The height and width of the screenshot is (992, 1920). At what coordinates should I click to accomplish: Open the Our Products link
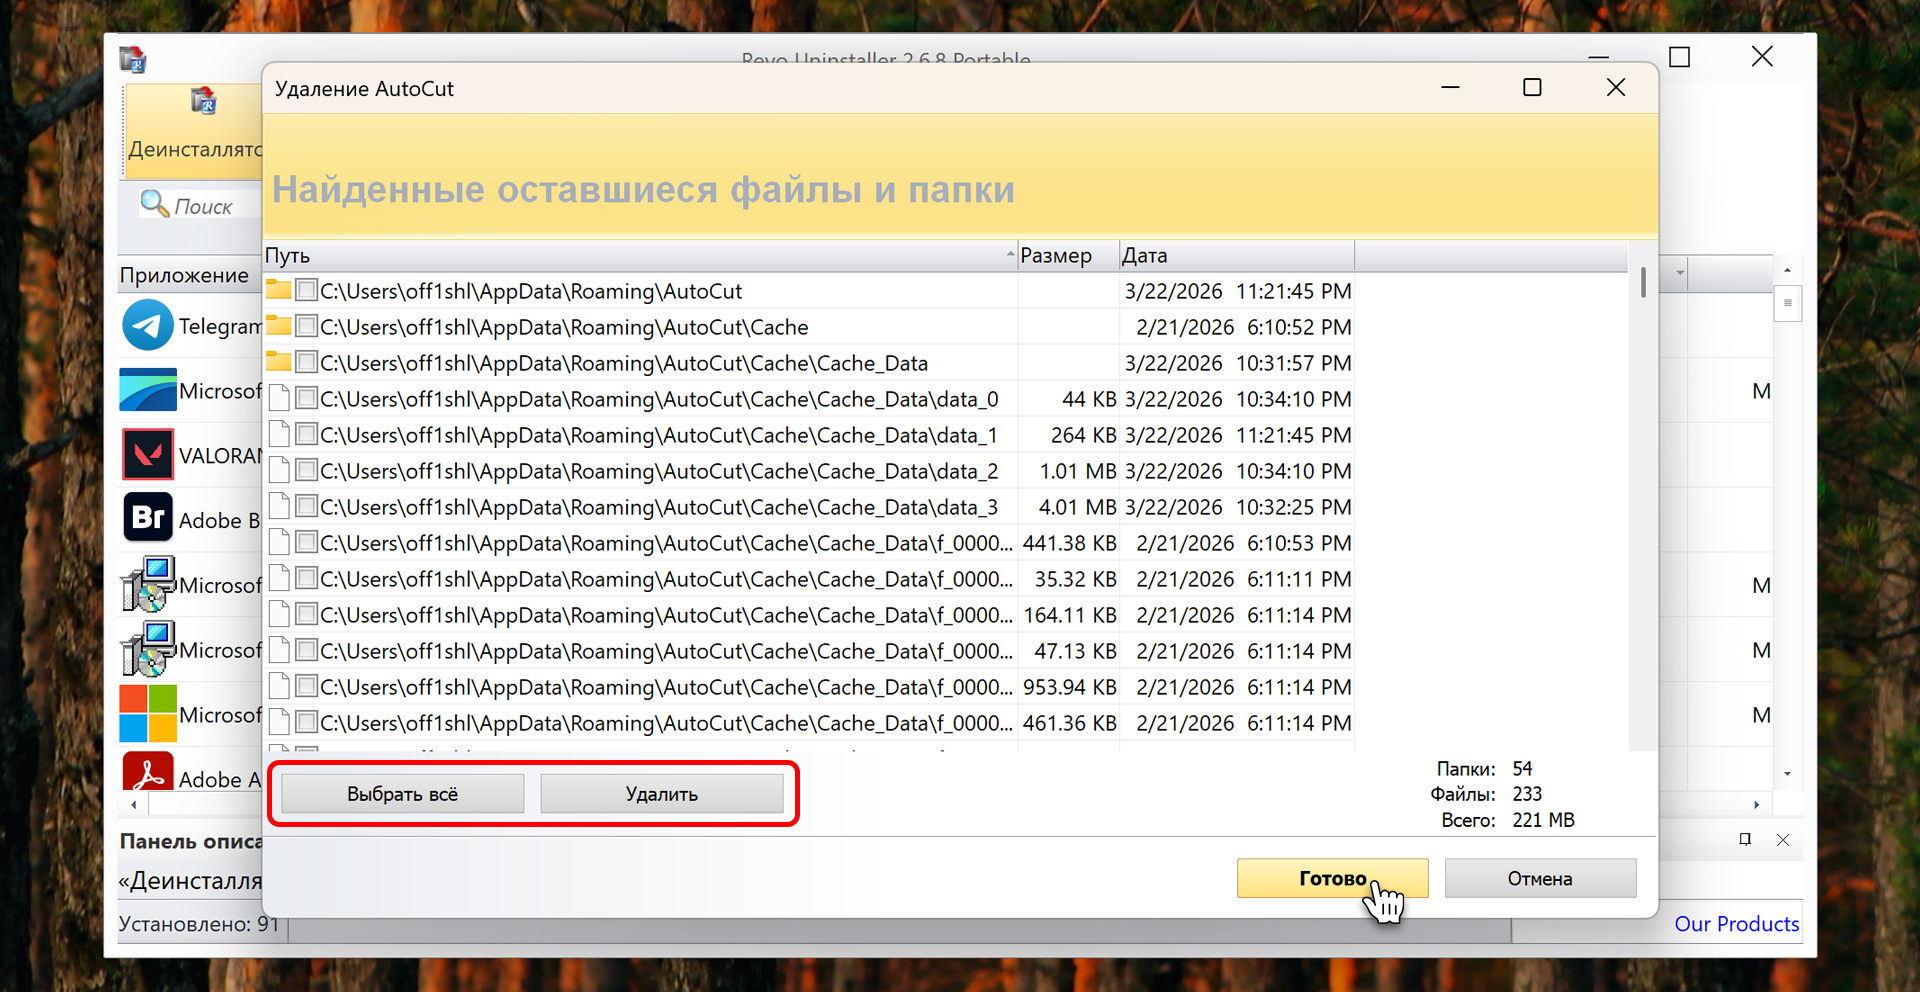1736,924
